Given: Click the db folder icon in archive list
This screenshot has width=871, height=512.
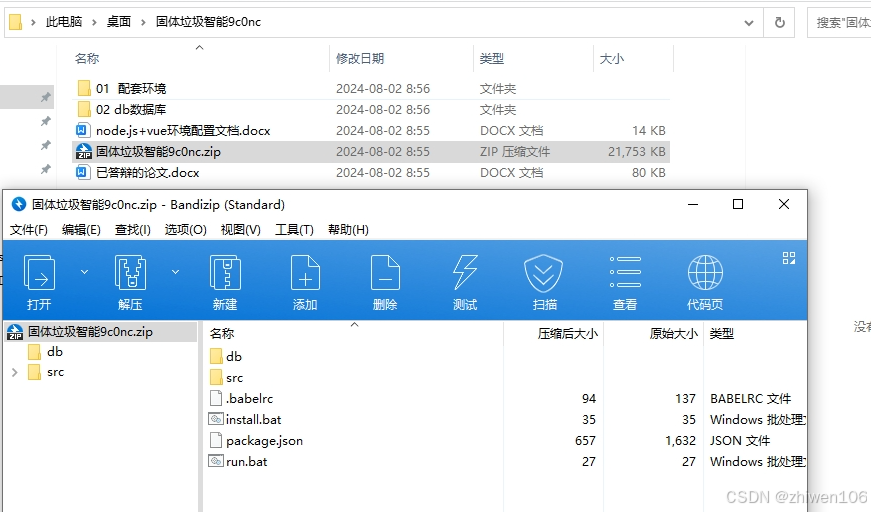Looking at the screenshot, I should tap(216, 357).
